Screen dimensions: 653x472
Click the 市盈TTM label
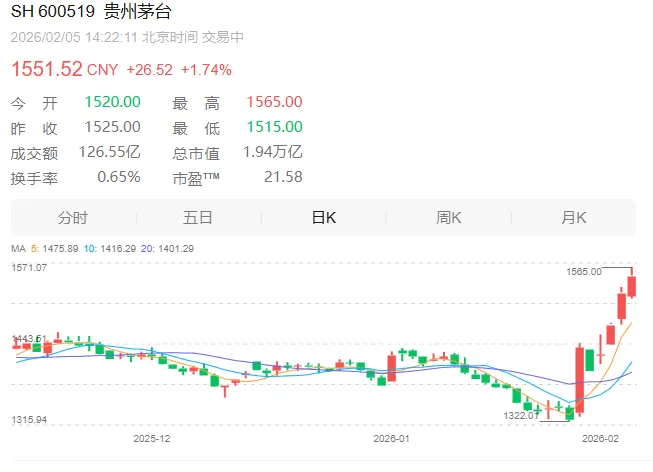(196, 179)
